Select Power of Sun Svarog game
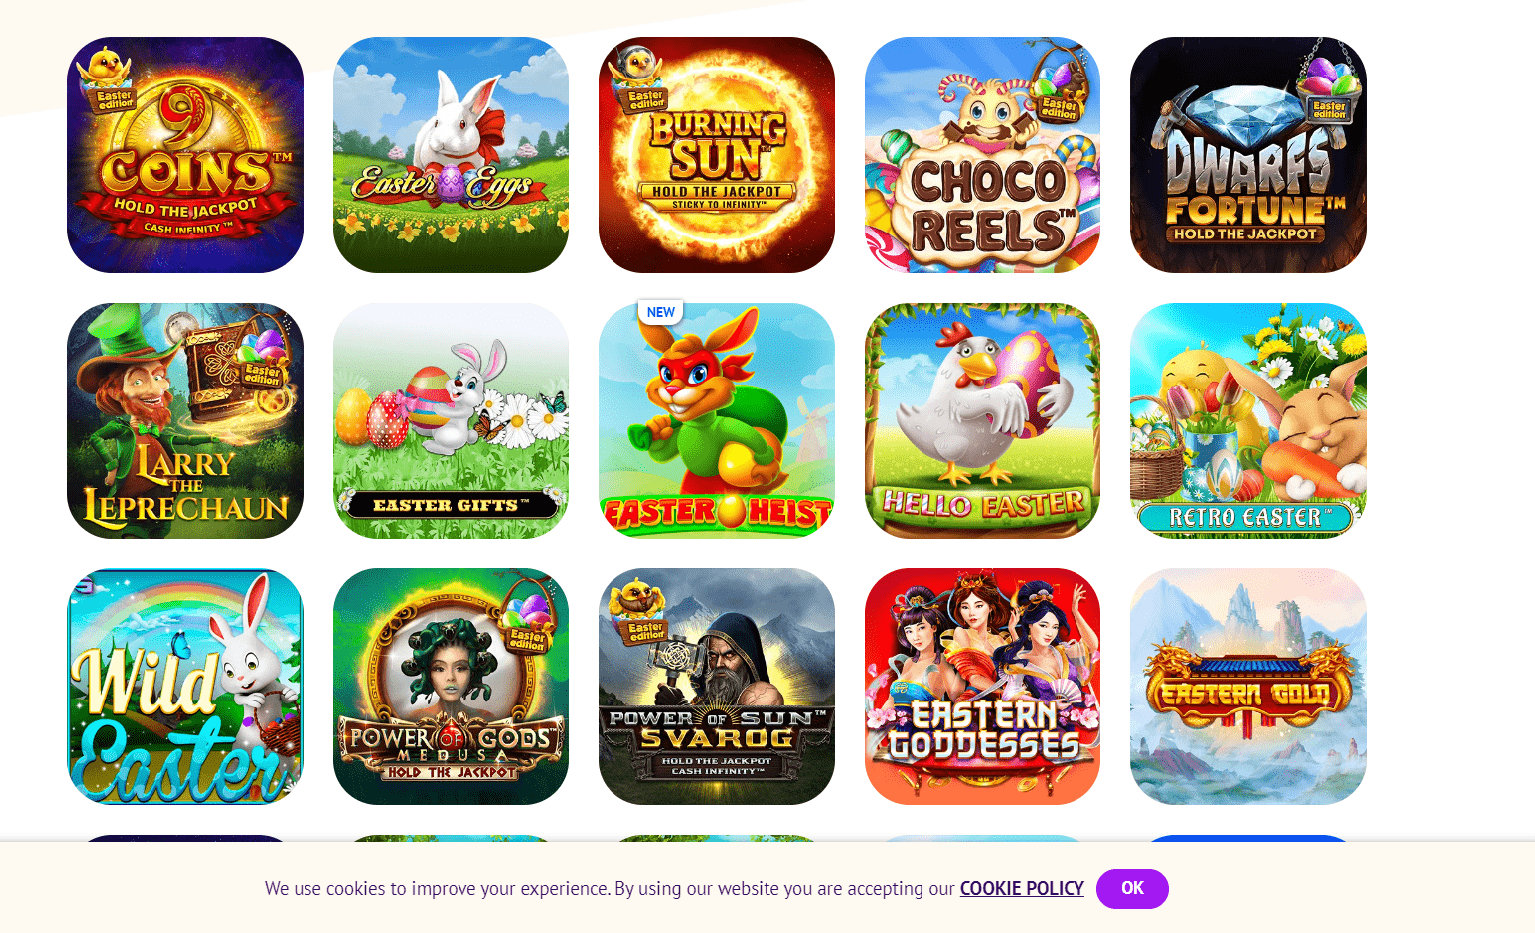Screen dimensions: 1535x933 (x=717, y=687)
